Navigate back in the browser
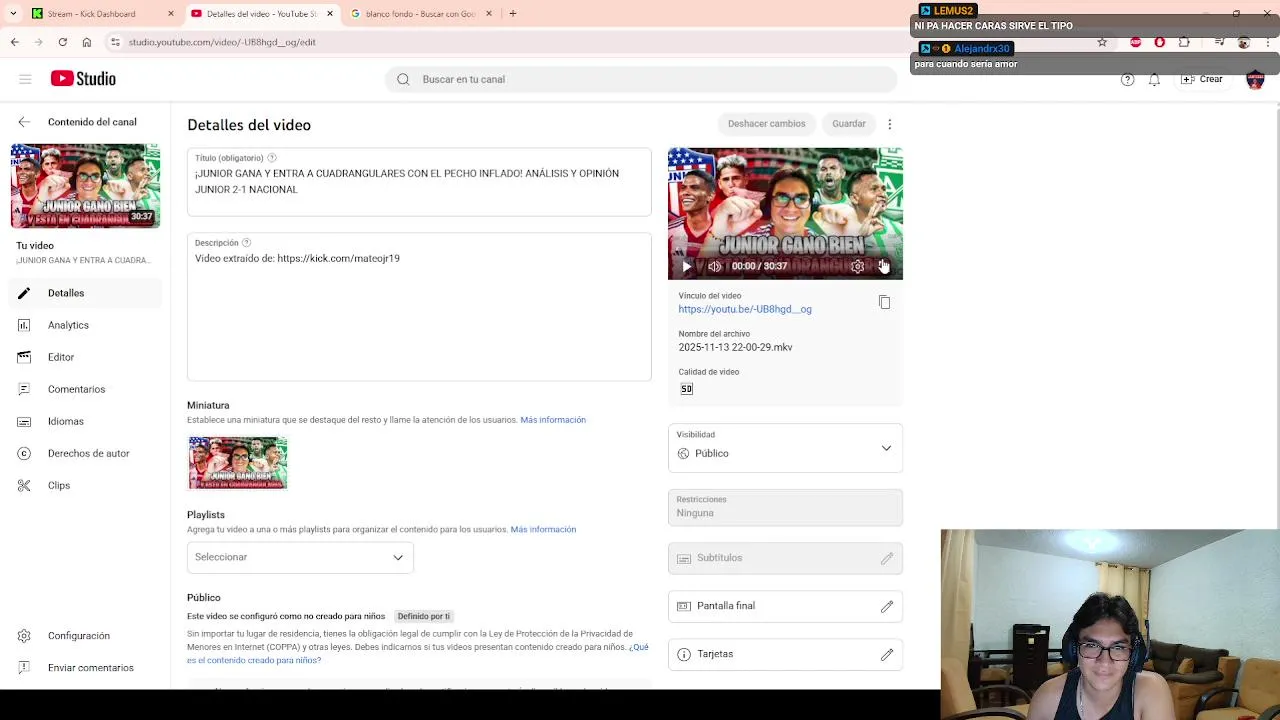 click(x=14, y=42)
